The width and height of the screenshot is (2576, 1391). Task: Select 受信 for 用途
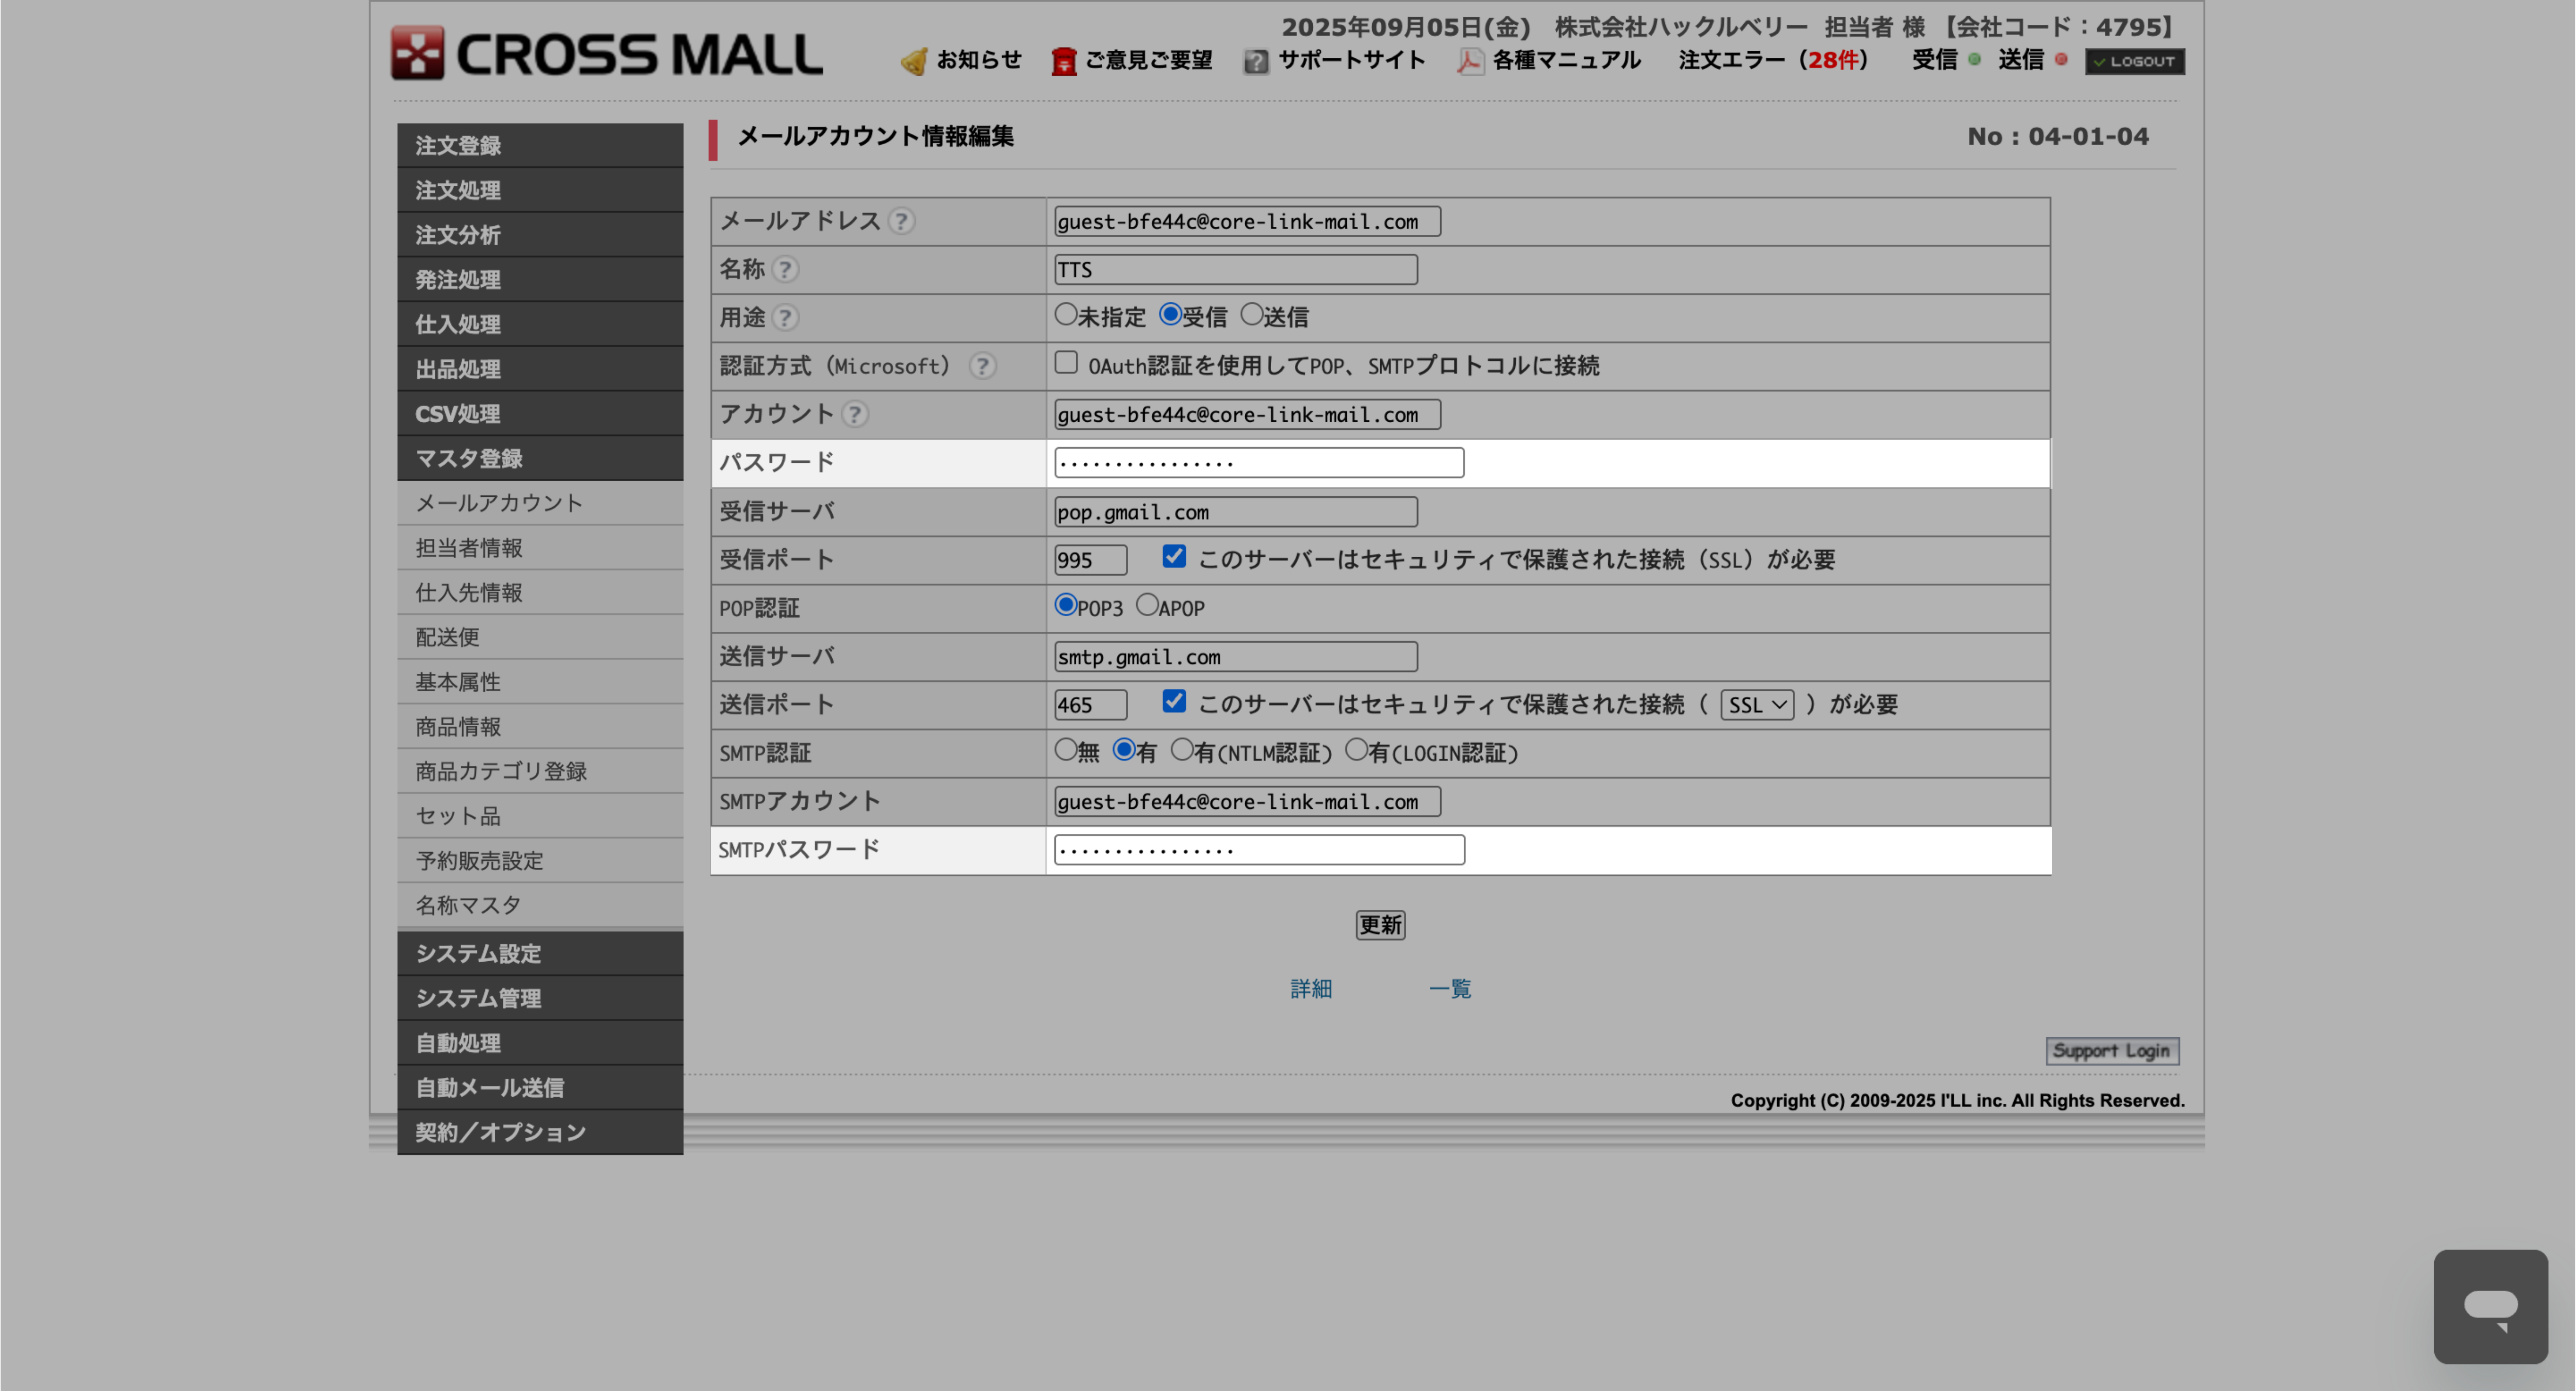coord(1170,315)
